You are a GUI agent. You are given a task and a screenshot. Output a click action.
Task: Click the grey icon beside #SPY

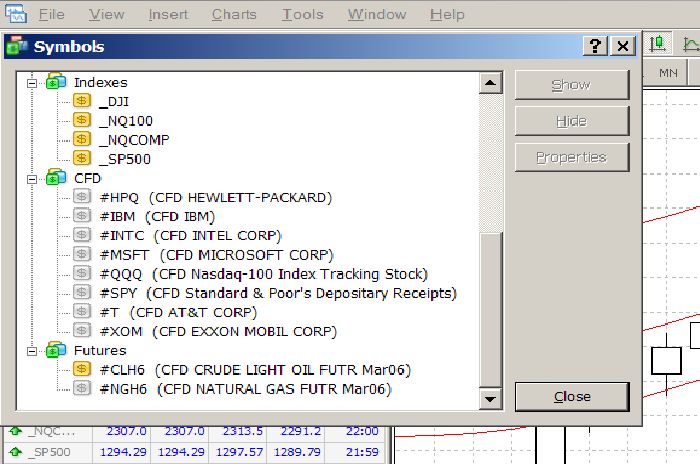82,293
